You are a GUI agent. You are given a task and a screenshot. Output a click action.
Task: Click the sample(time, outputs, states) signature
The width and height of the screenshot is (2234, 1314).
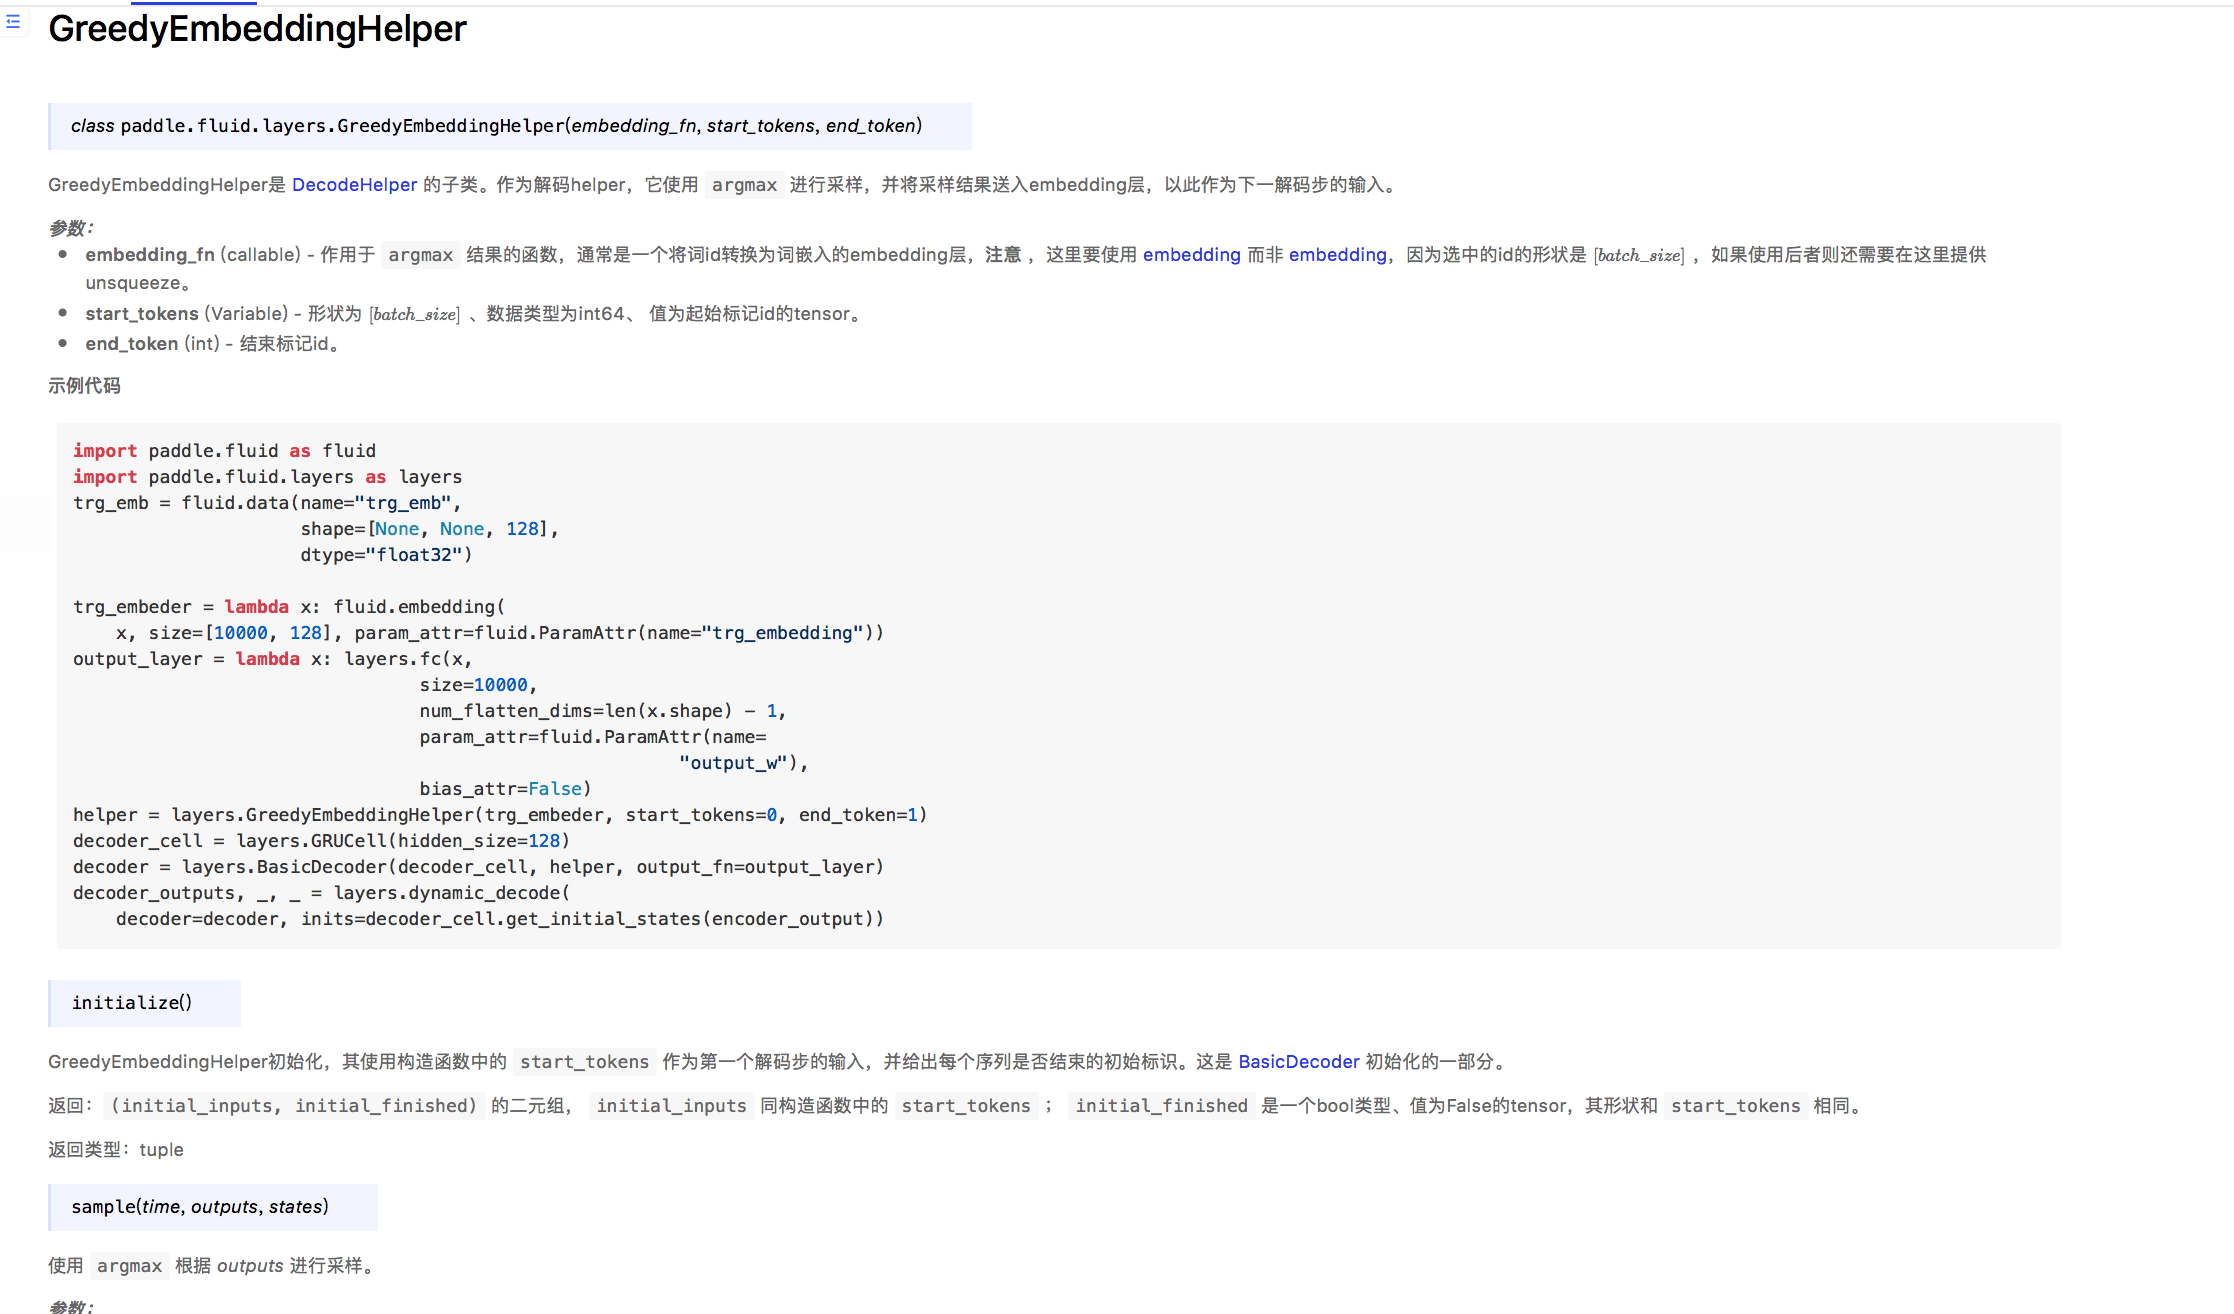pos(200,1207)
